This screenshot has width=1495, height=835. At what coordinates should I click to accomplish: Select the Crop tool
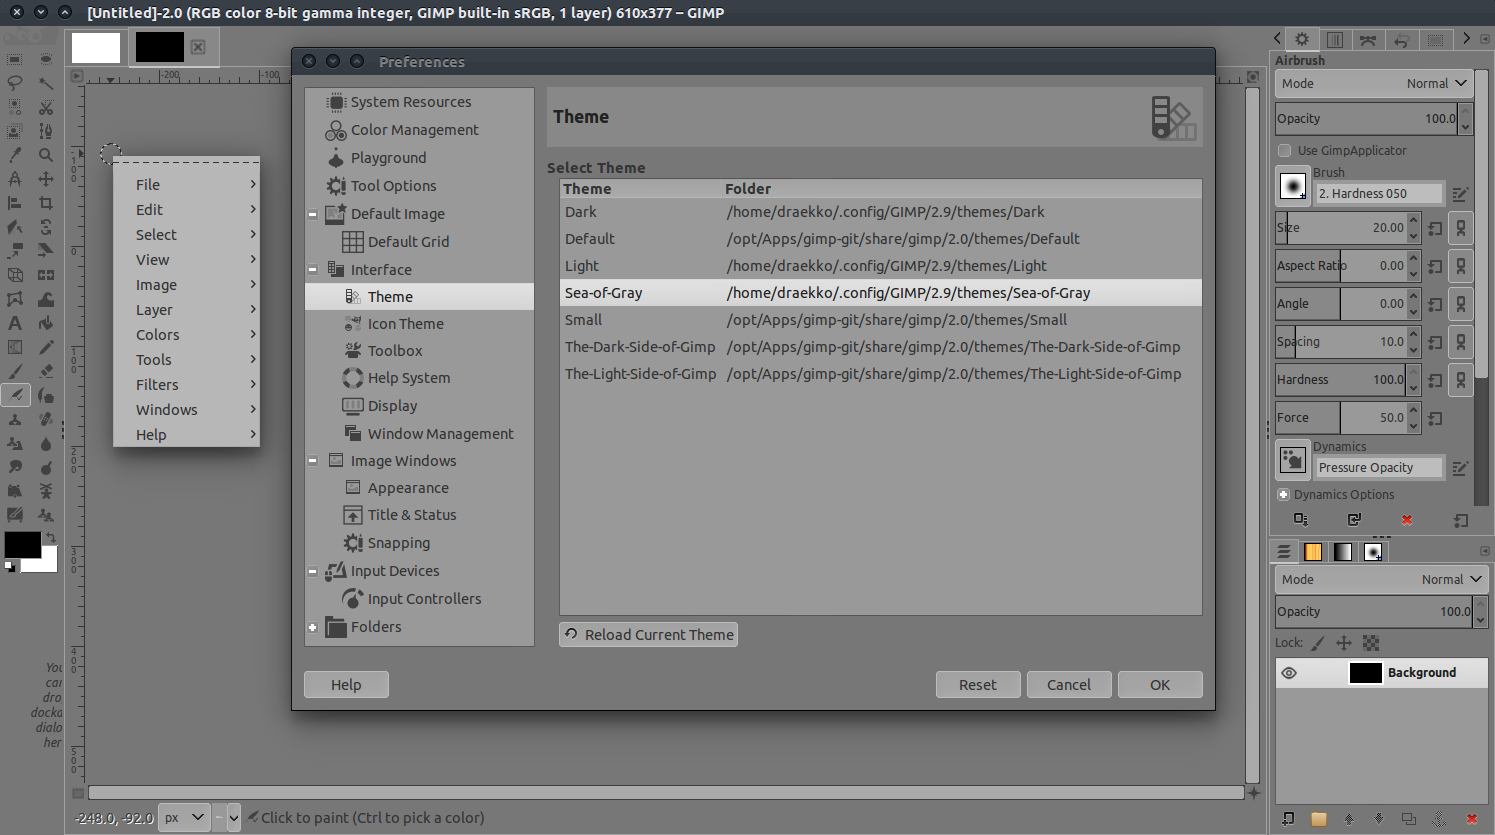coord(46,202)
